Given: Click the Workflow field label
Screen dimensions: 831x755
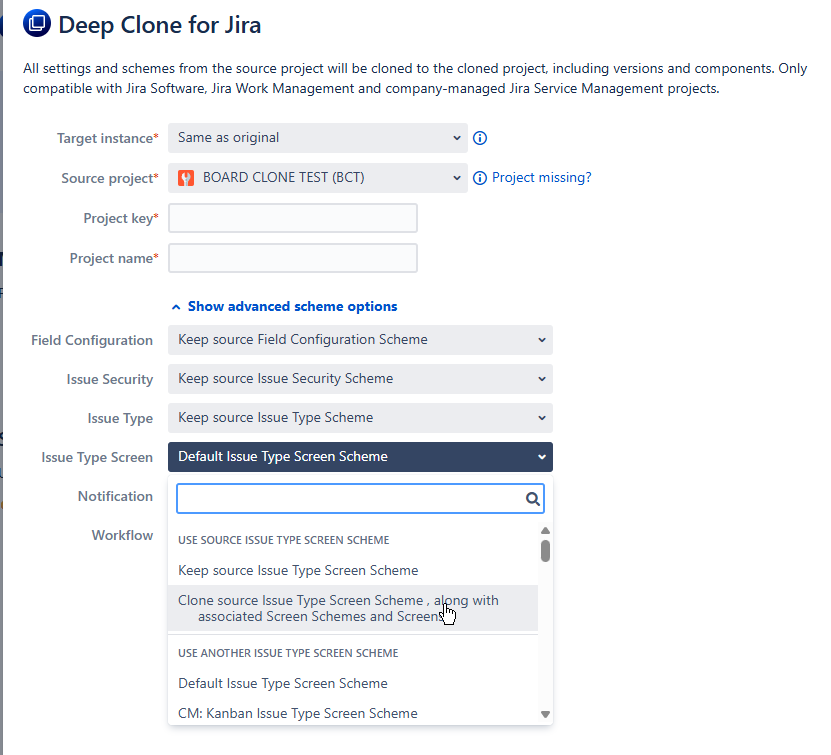Looking at the screenshot, I should click(122, 536).
